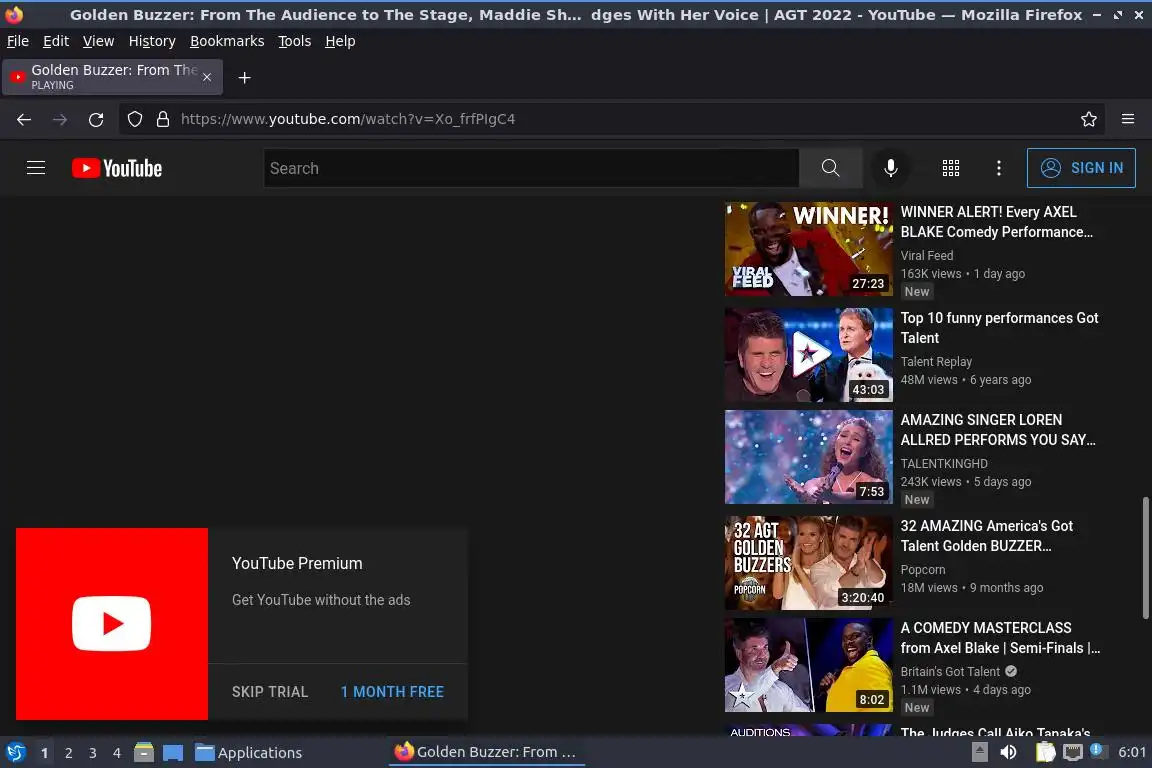Show the desktop from the taskbar
This screenshot has width=1152, height=768.
click(x=173, y=753)
